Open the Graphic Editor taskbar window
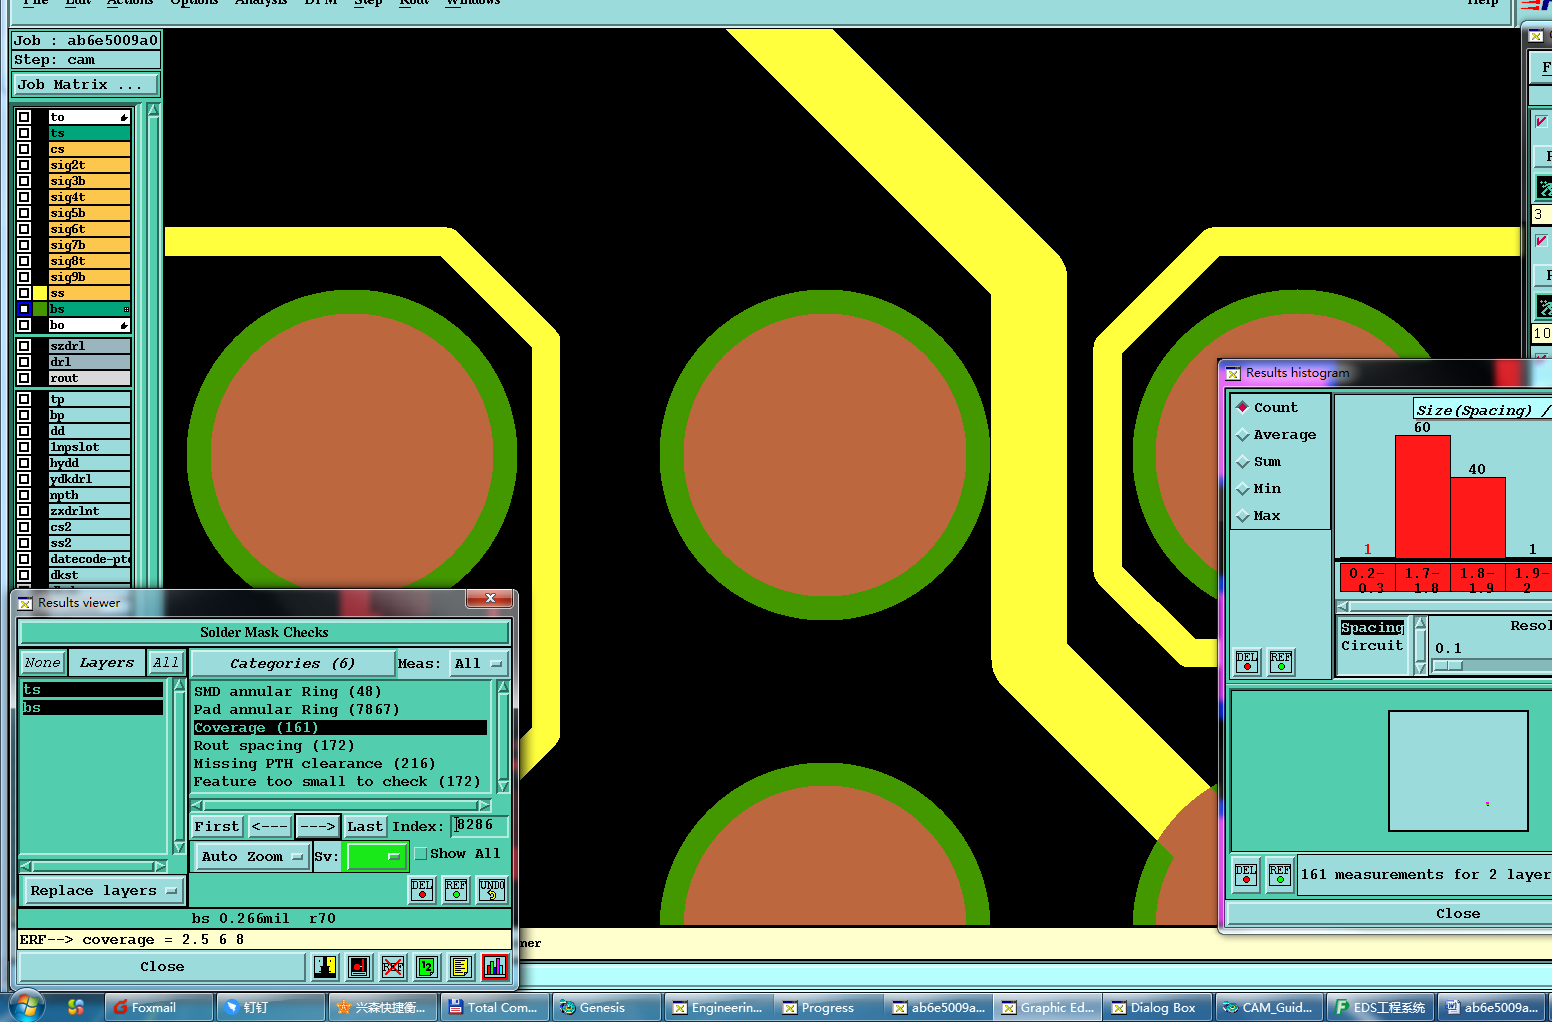 (1048, 1007)
